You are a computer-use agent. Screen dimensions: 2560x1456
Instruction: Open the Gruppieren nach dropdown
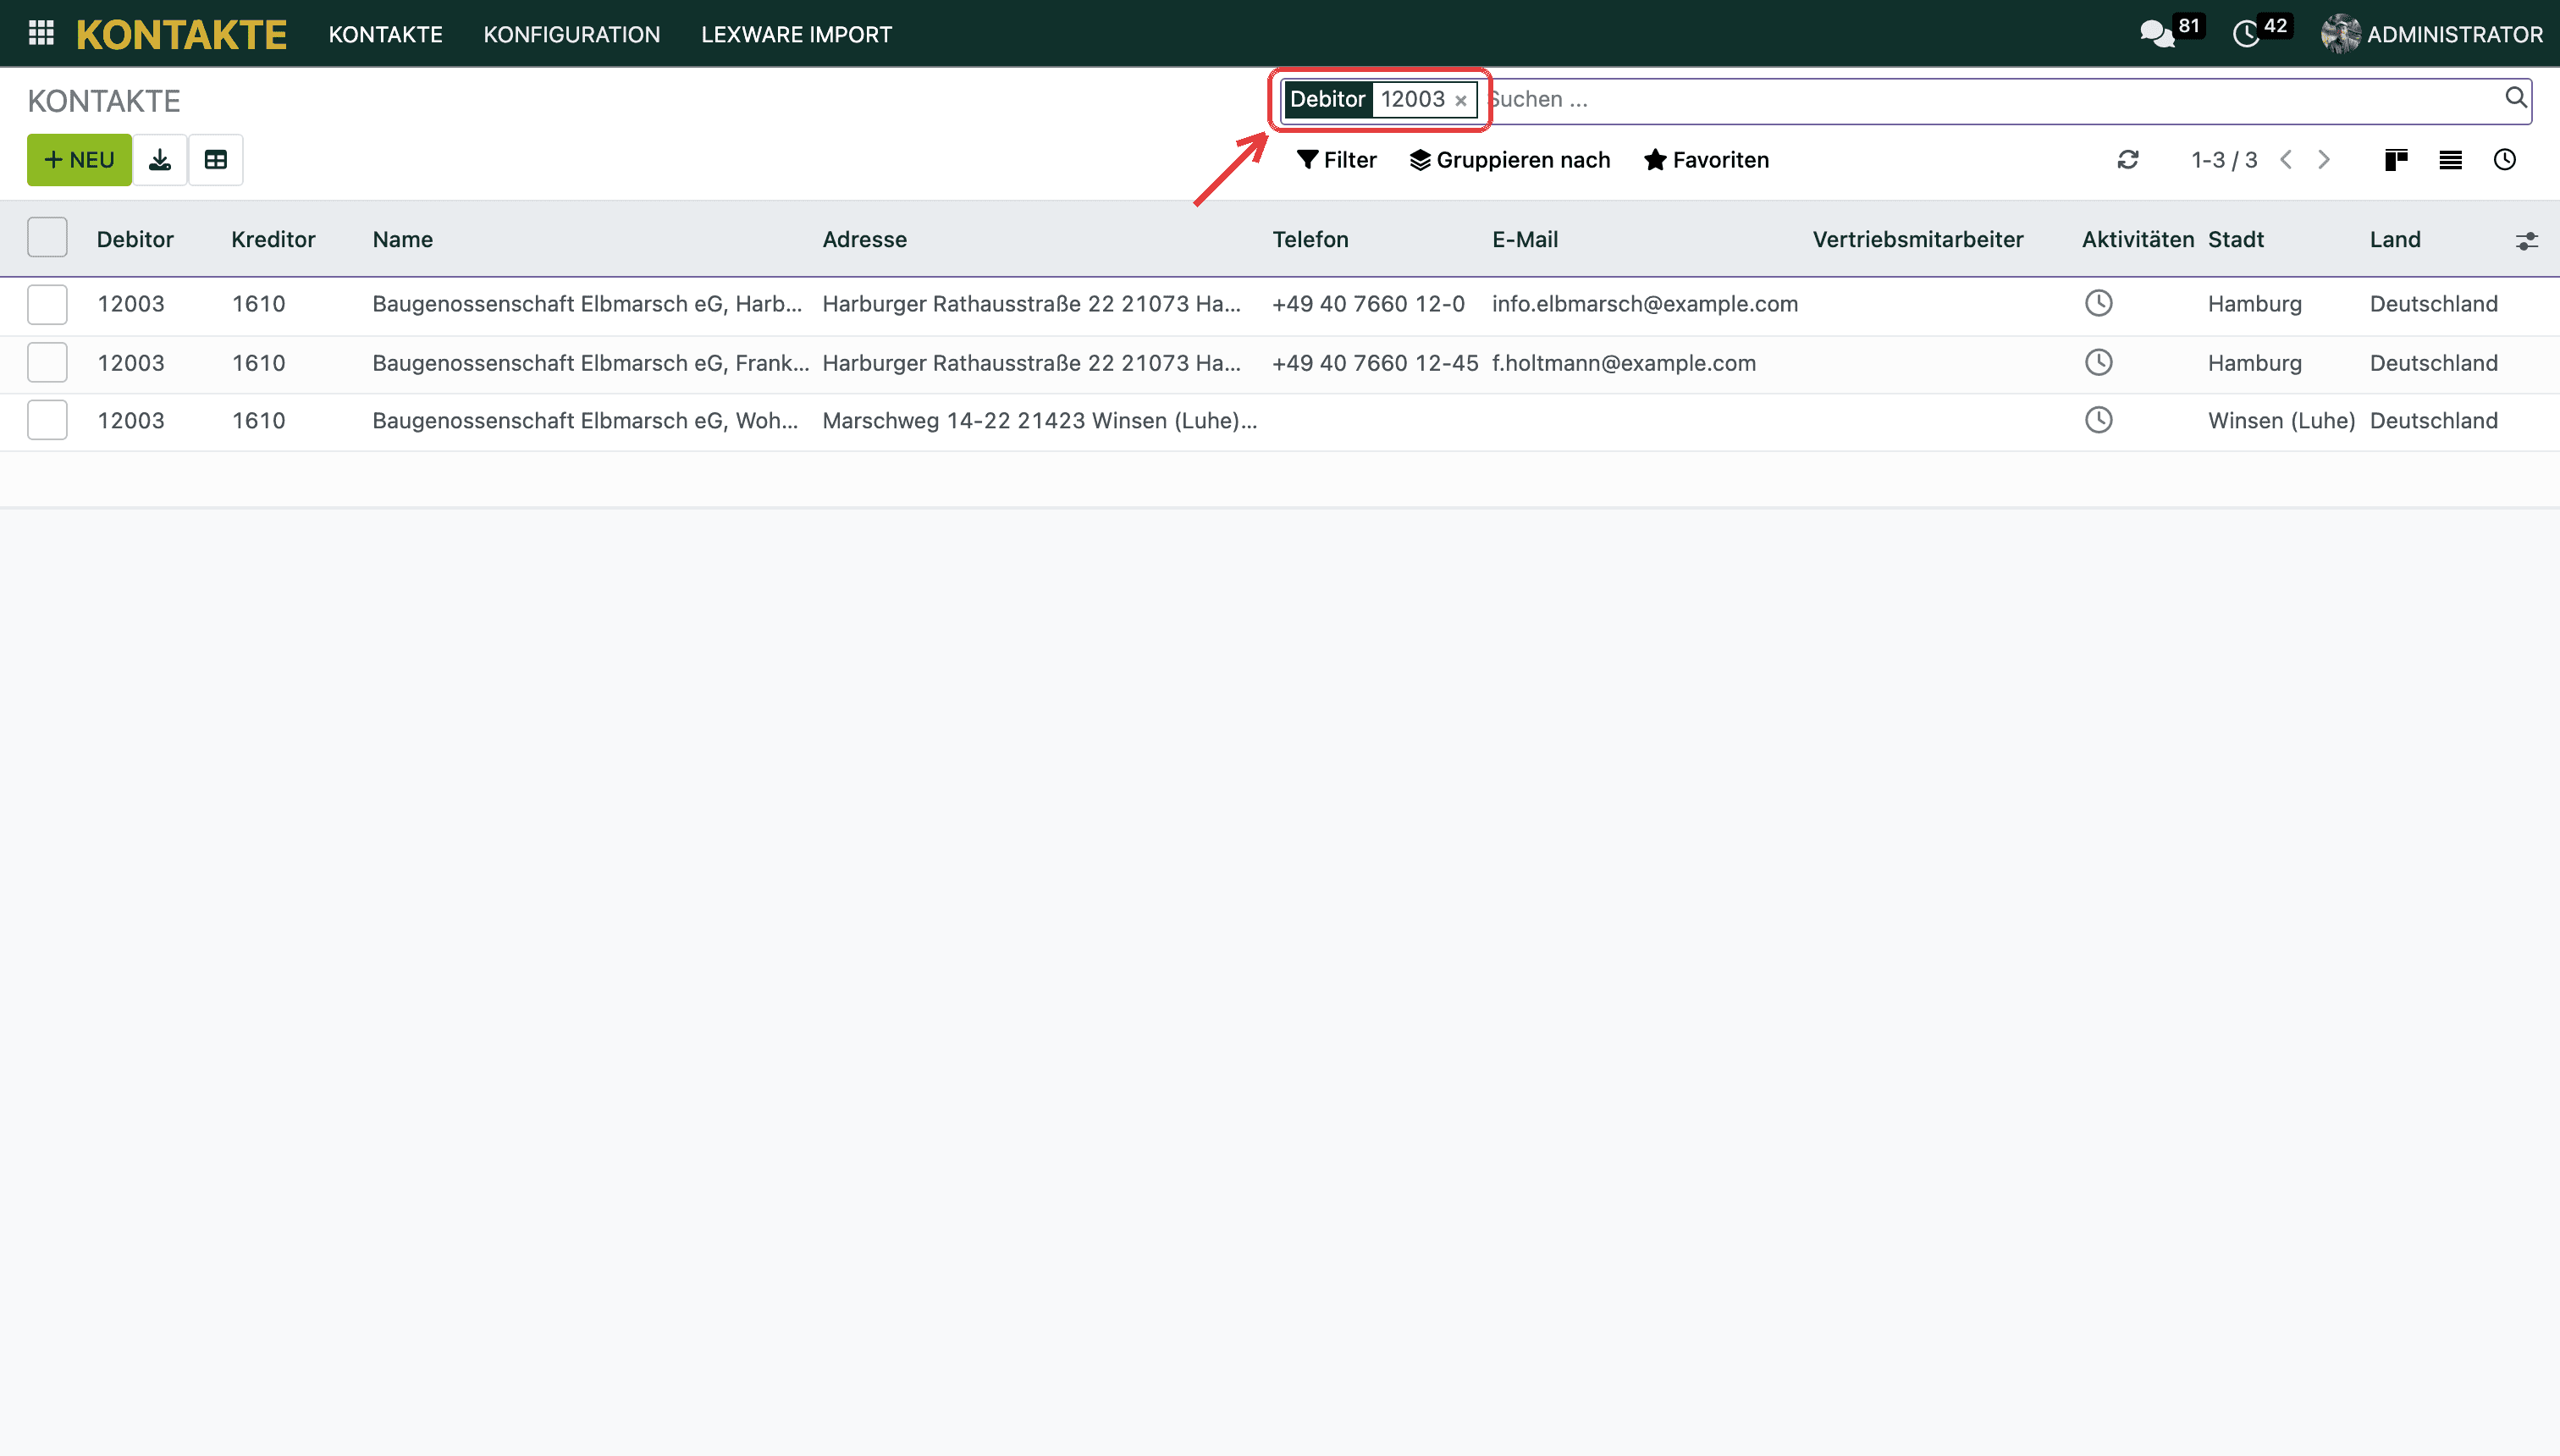tap(1510, 160)
